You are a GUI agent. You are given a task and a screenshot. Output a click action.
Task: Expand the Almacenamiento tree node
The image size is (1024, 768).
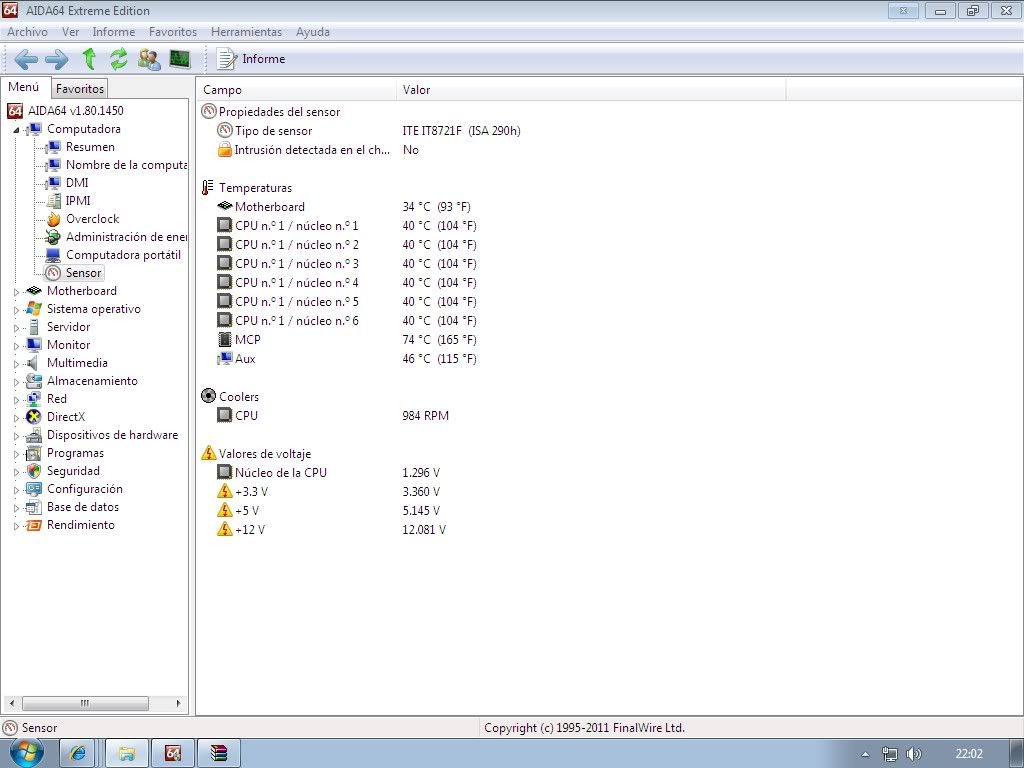tap(16, 382)
